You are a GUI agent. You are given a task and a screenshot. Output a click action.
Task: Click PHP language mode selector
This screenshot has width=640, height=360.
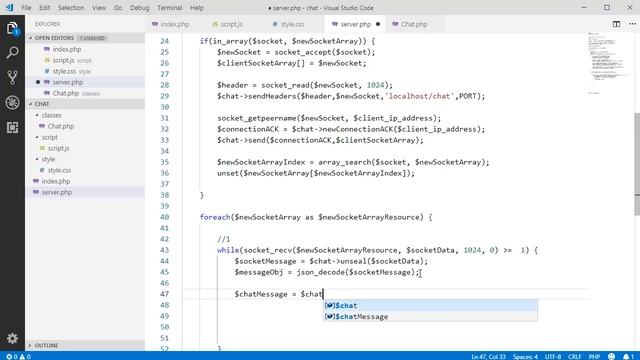click(594, 356)
